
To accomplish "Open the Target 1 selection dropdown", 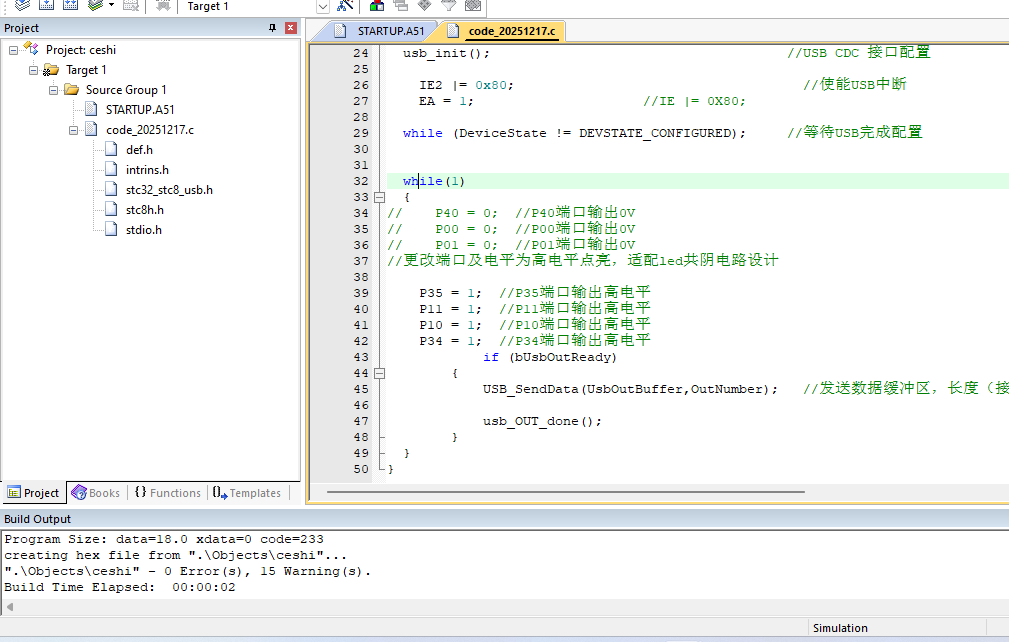I will pos(322,6).
